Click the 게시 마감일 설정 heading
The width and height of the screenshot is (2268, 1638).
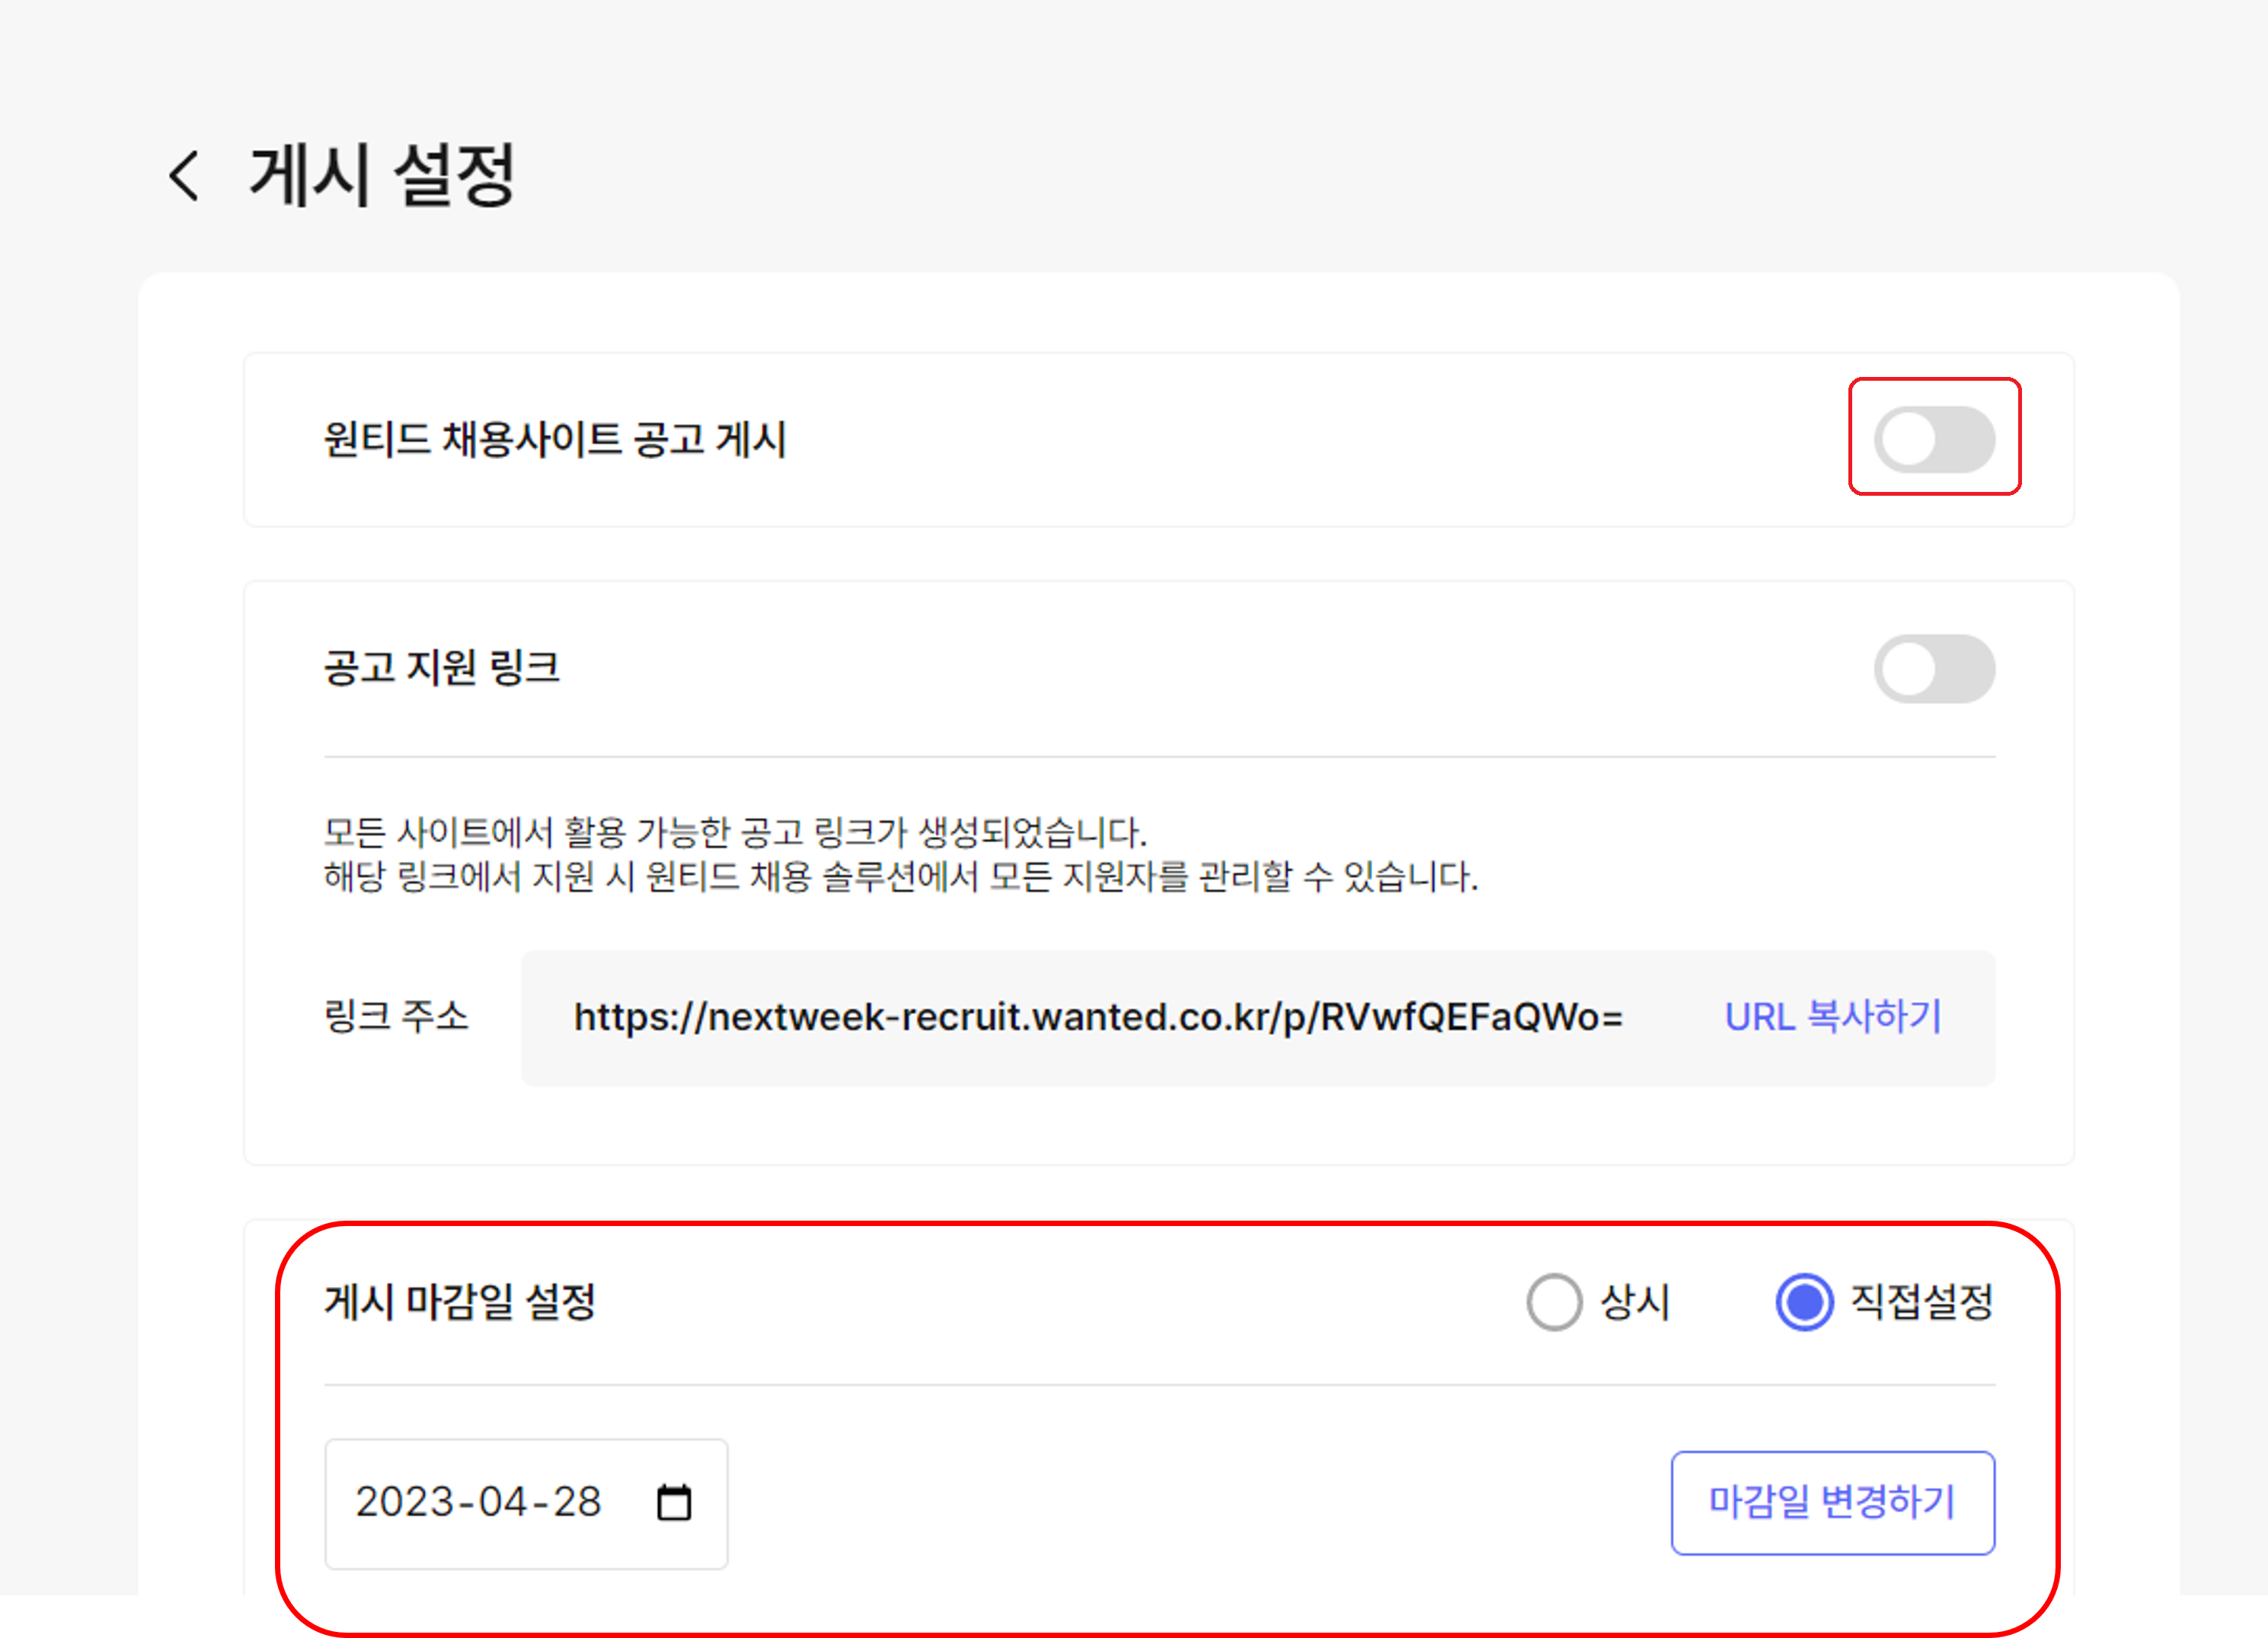click(x=460, y=1302)
